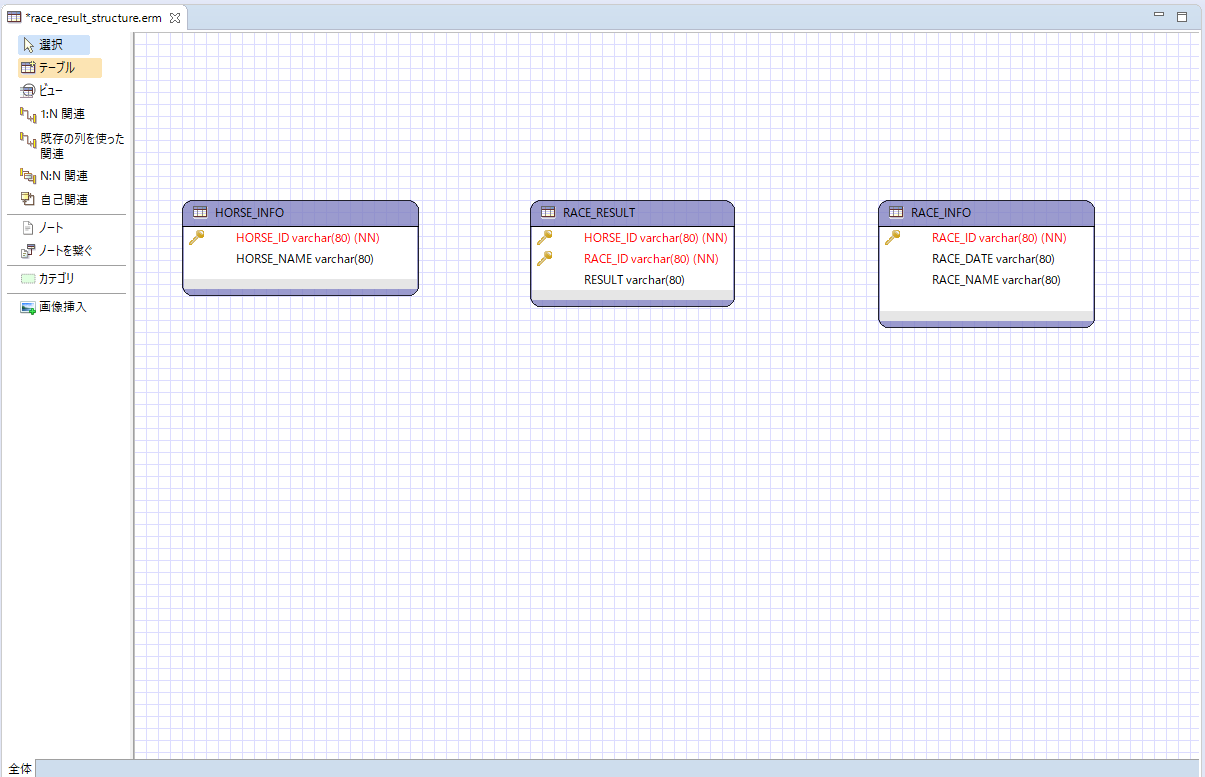Image resolution: width=1205 pixels, height=777 pixels.
Task: Click HORSE_ID varchar(80) column in HORSE_INFO
Action: click(308, 238)
